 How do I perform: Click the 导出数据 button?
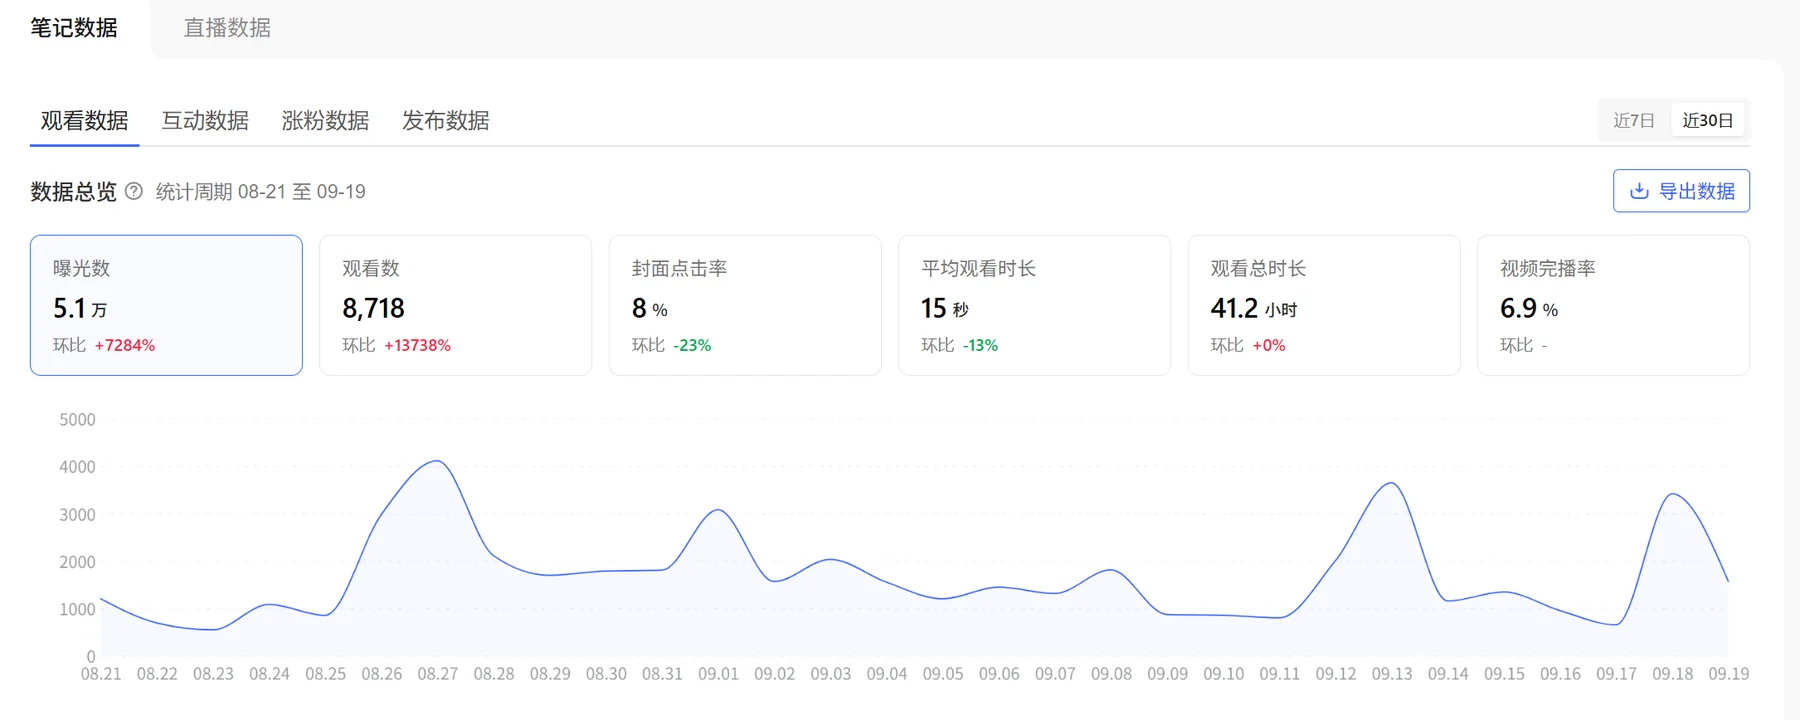coord(1681,191)
